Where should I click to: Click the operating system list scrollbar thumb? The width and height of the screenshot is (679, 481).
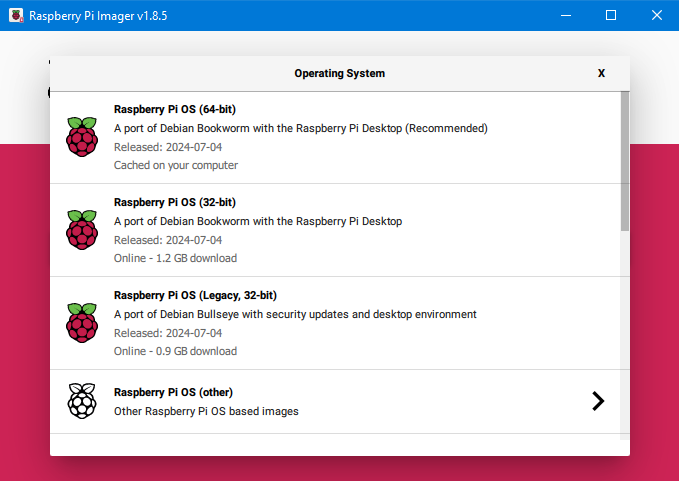[624, 161]
